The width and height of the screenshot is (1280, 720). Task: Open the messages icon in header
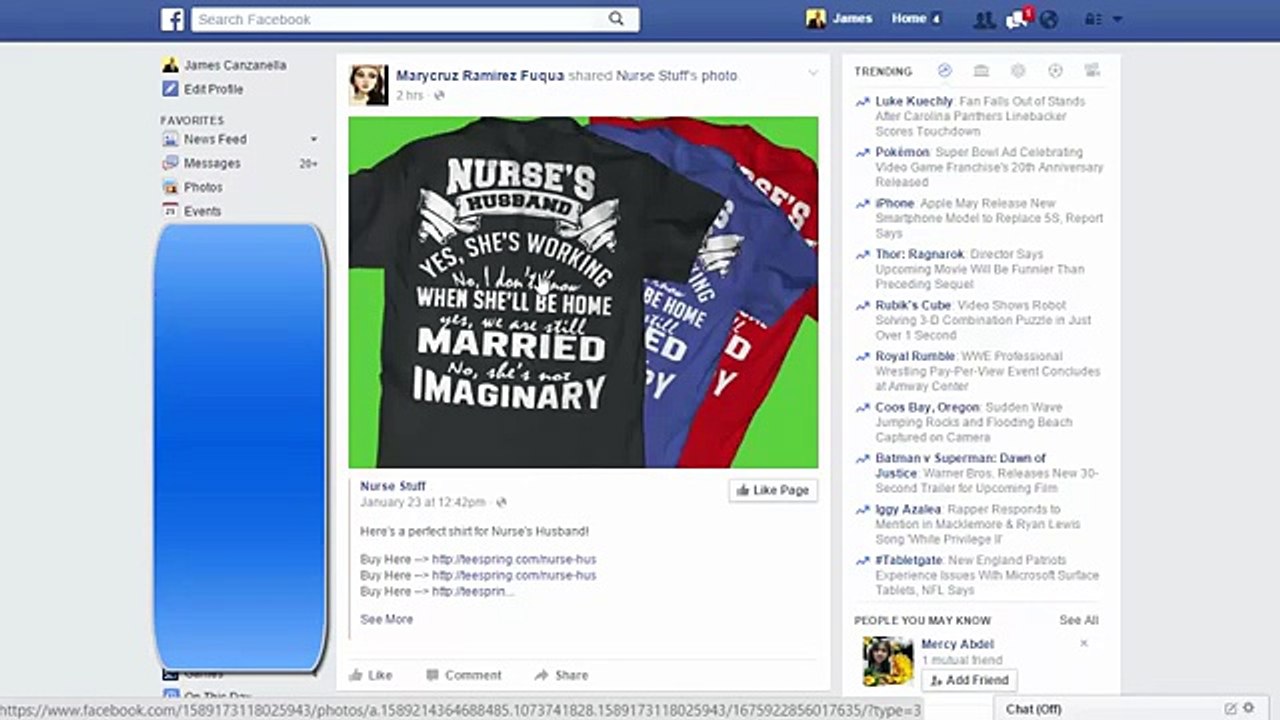click(1016, 19)
